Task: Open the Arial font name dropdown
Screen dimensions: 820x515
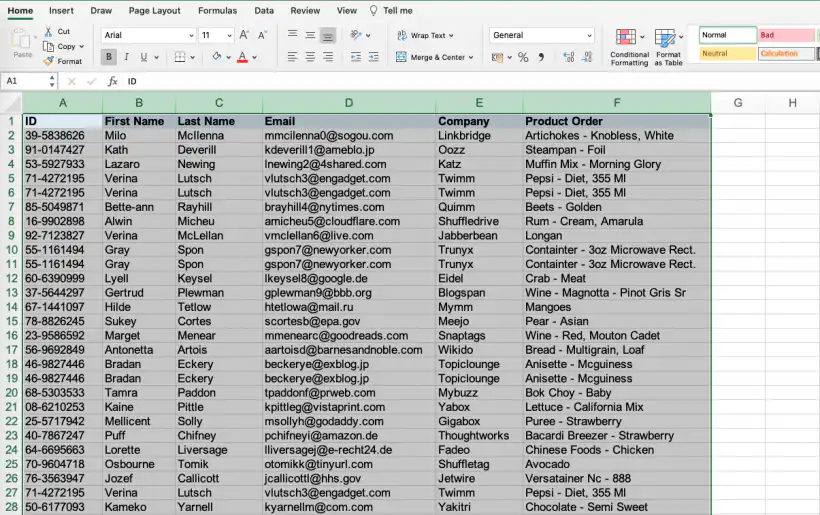Action: click(x=191, y=36)
